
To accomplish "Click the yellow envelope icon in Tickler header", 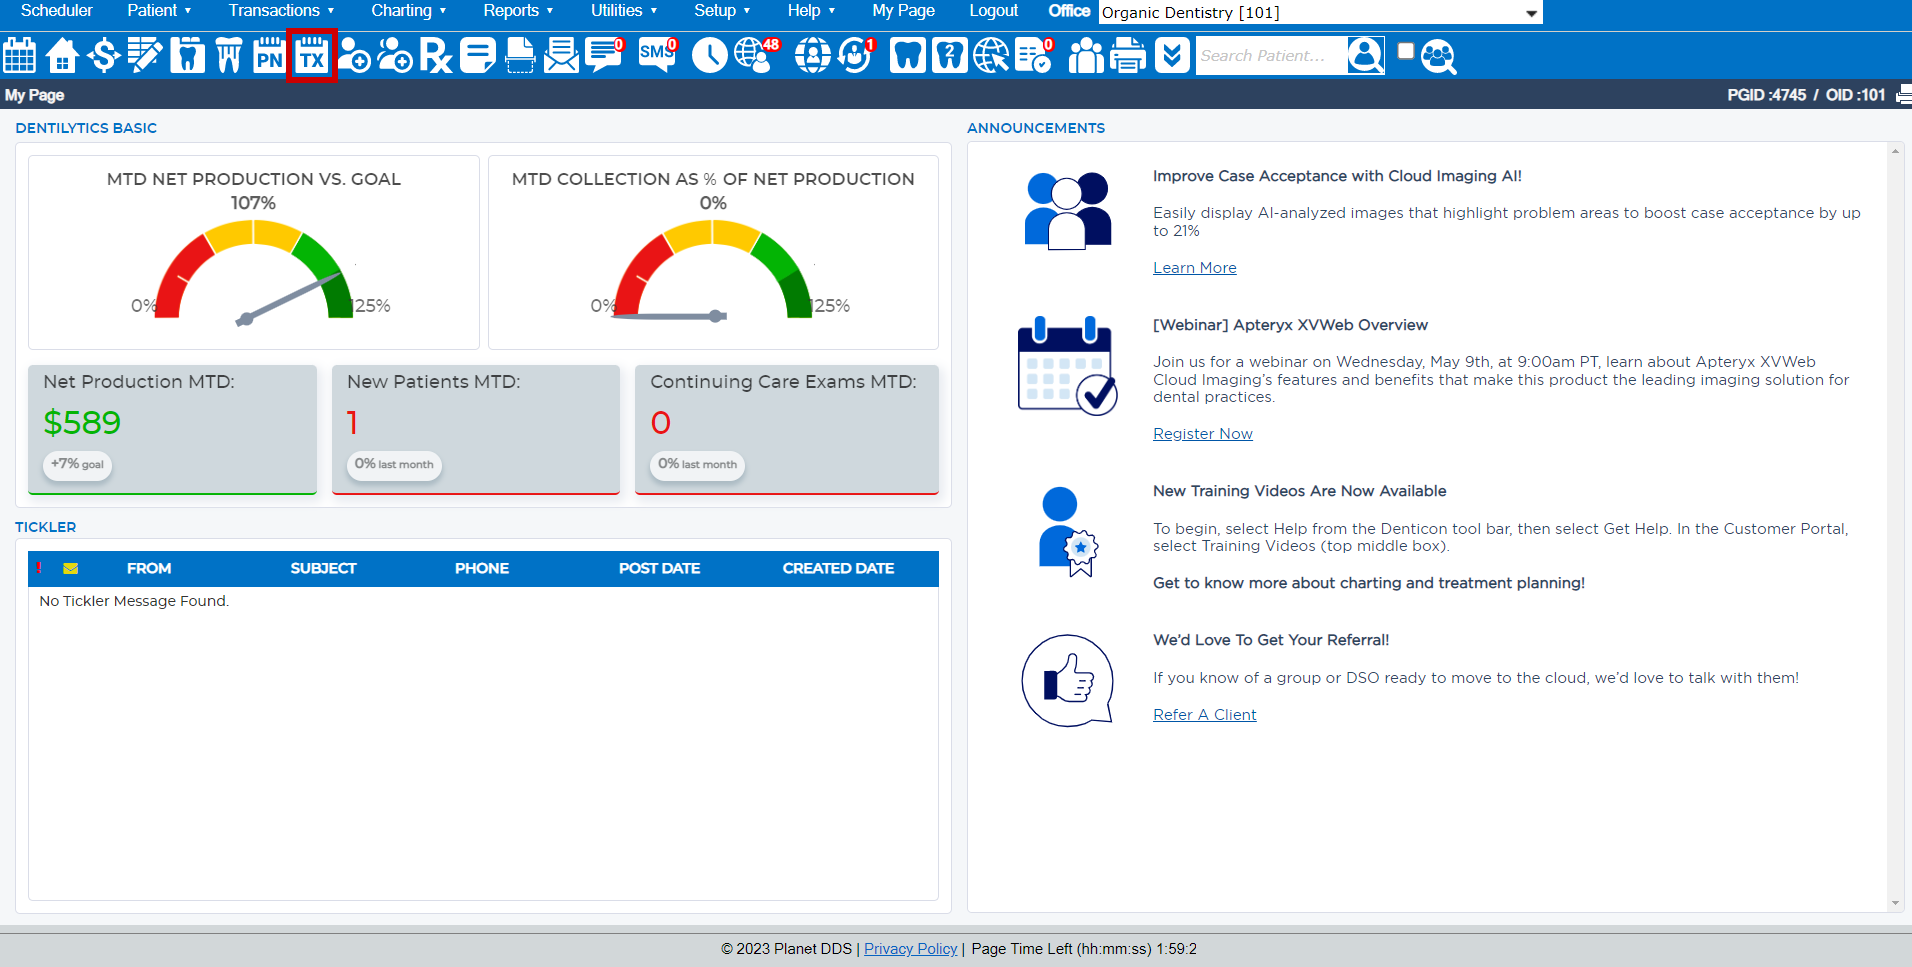I will tap(70, 568).
